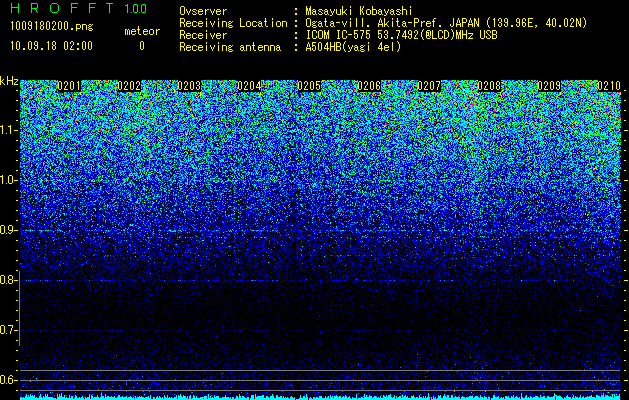Click the 0.7 kHz axis label

[x=7, y=330]
